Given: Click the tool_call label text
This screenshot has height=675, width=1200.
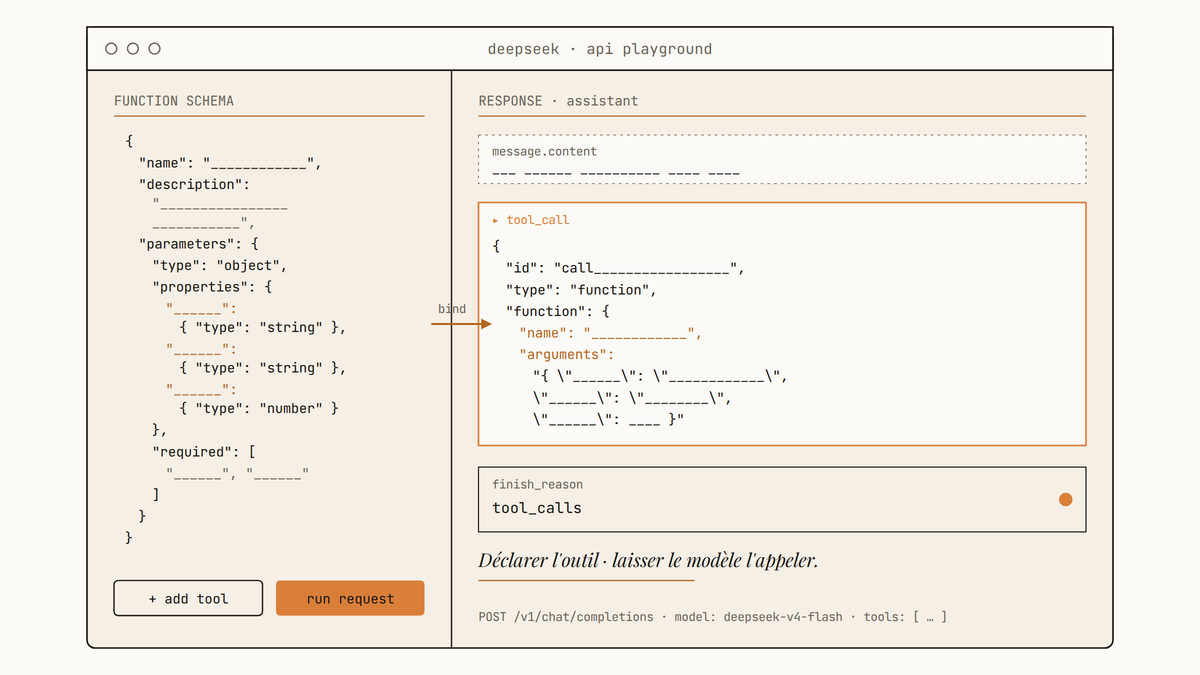Looking at the screenshot, I should (538, 220).
